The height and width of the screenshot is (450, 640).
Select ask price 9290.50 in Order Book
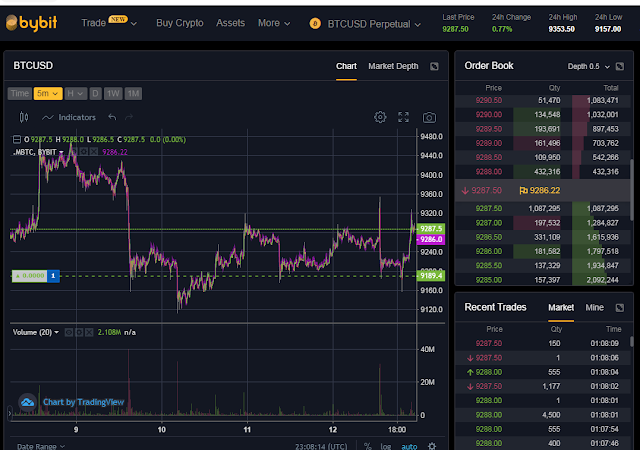489,100
